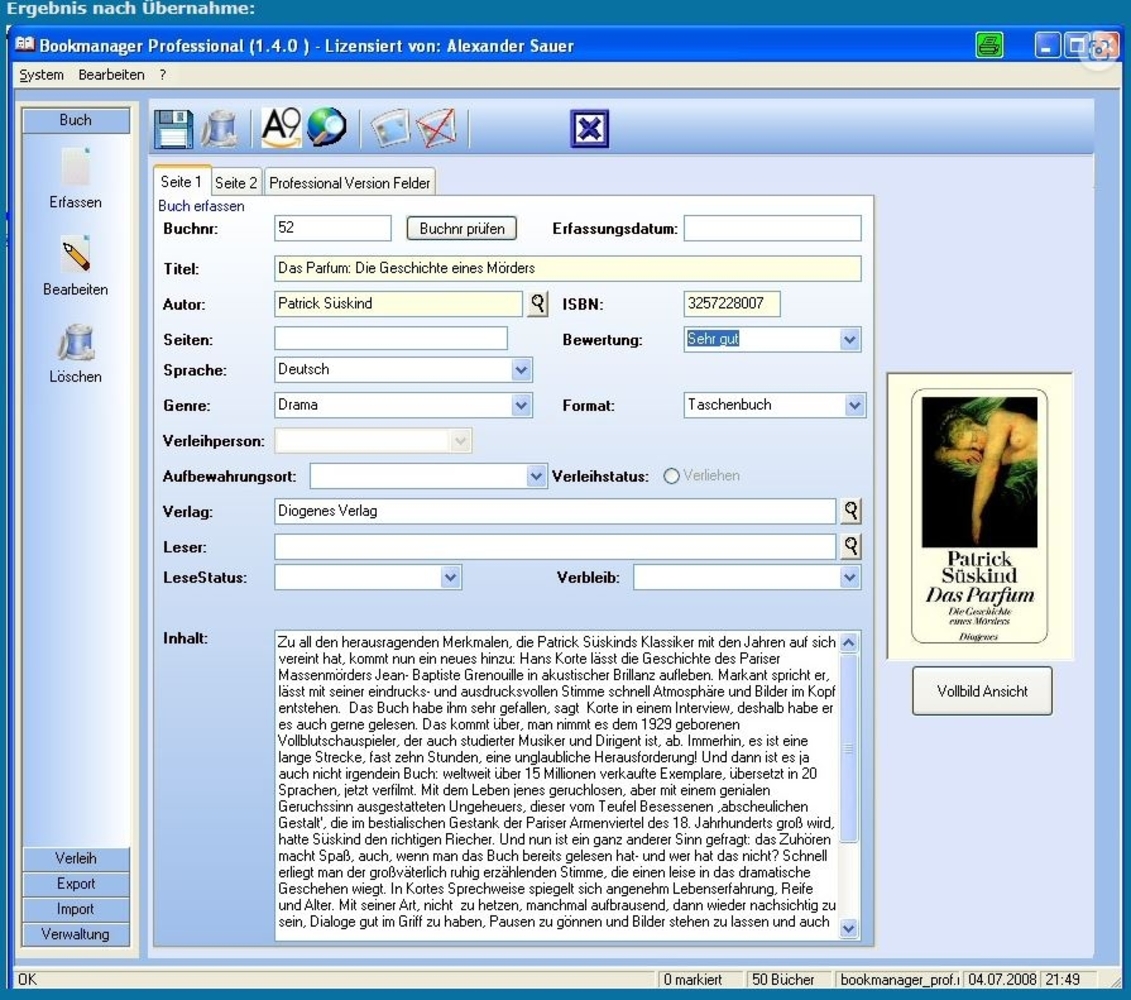Viewport: 1131px width, 1000px height.
Task: Click the remove cover image icon
Action: click(x=436, y=129)
